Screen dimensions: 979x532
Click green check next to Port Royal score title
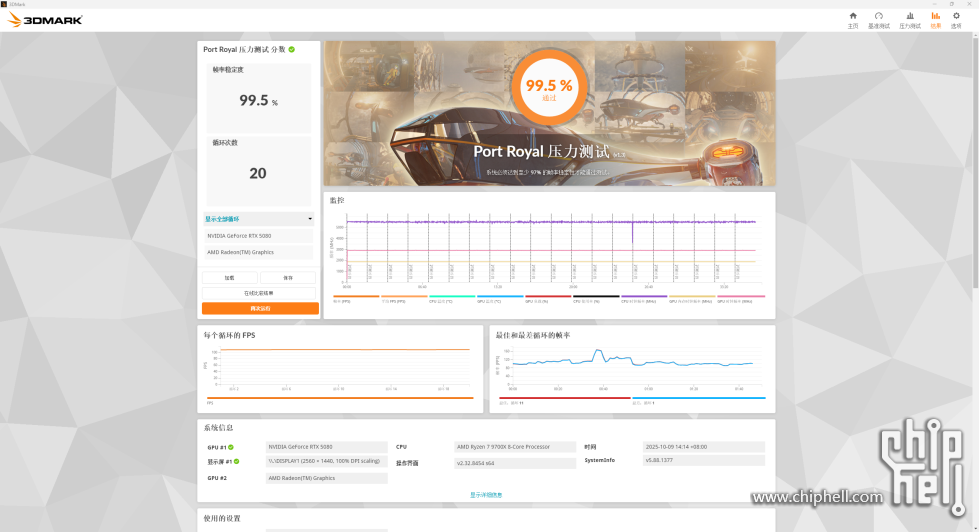point(292,49)
